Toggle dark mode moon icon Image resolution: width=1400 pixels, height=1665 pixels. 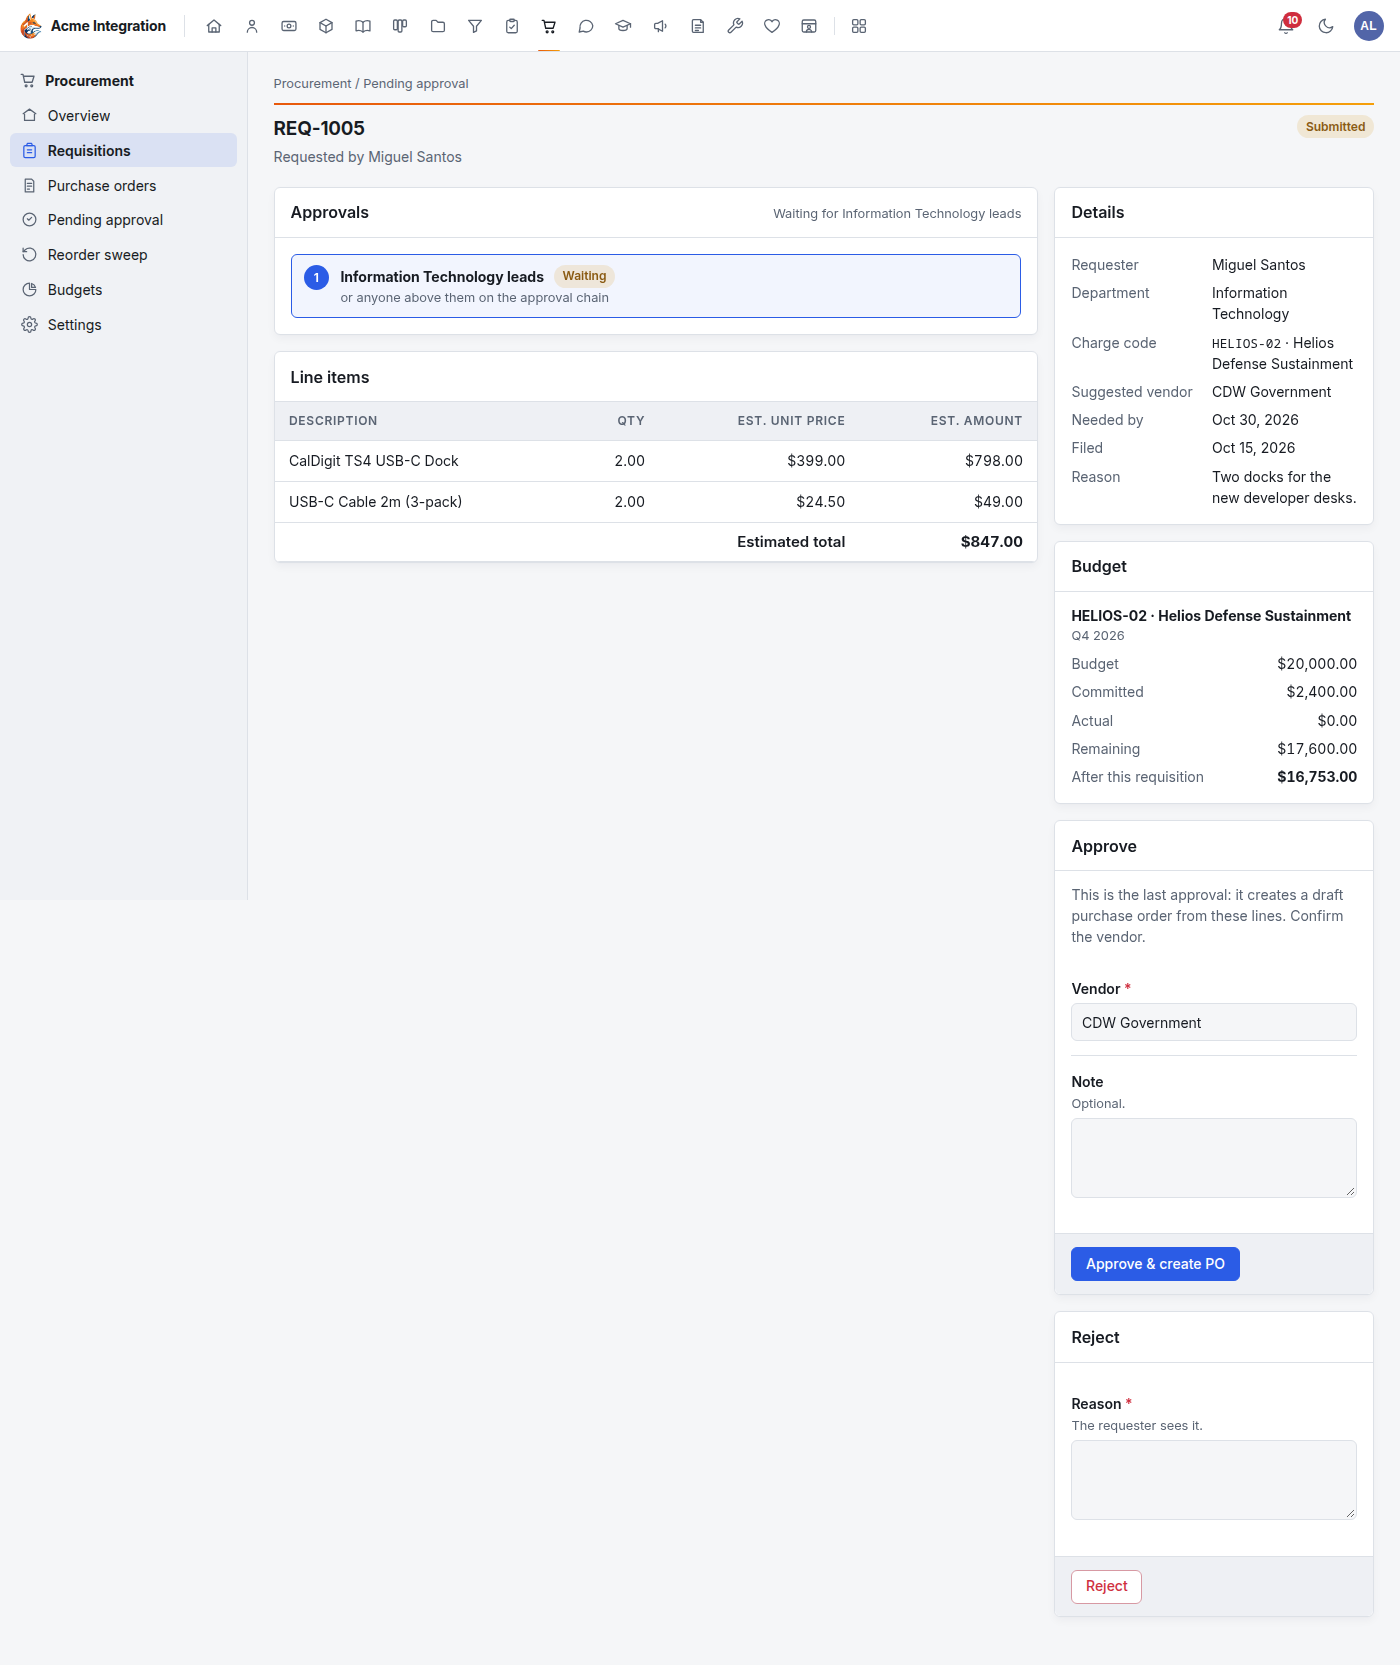(x=1326, y=26)
